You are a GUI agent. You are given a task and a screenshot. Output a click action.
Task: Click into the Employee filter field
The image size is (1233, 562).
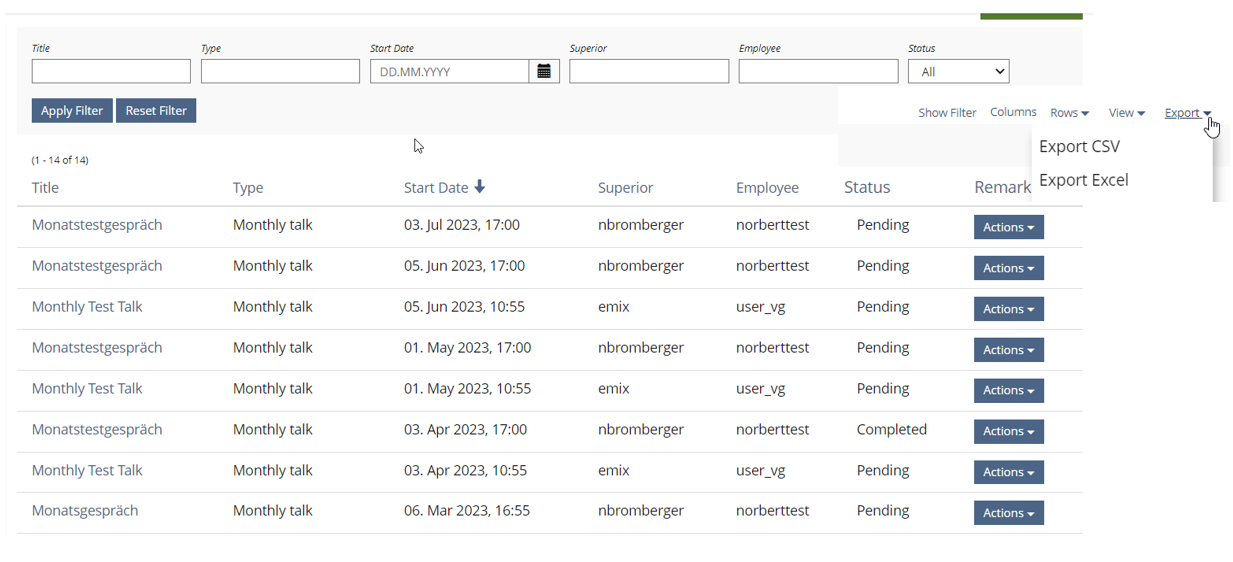click(x=818, y=71)
